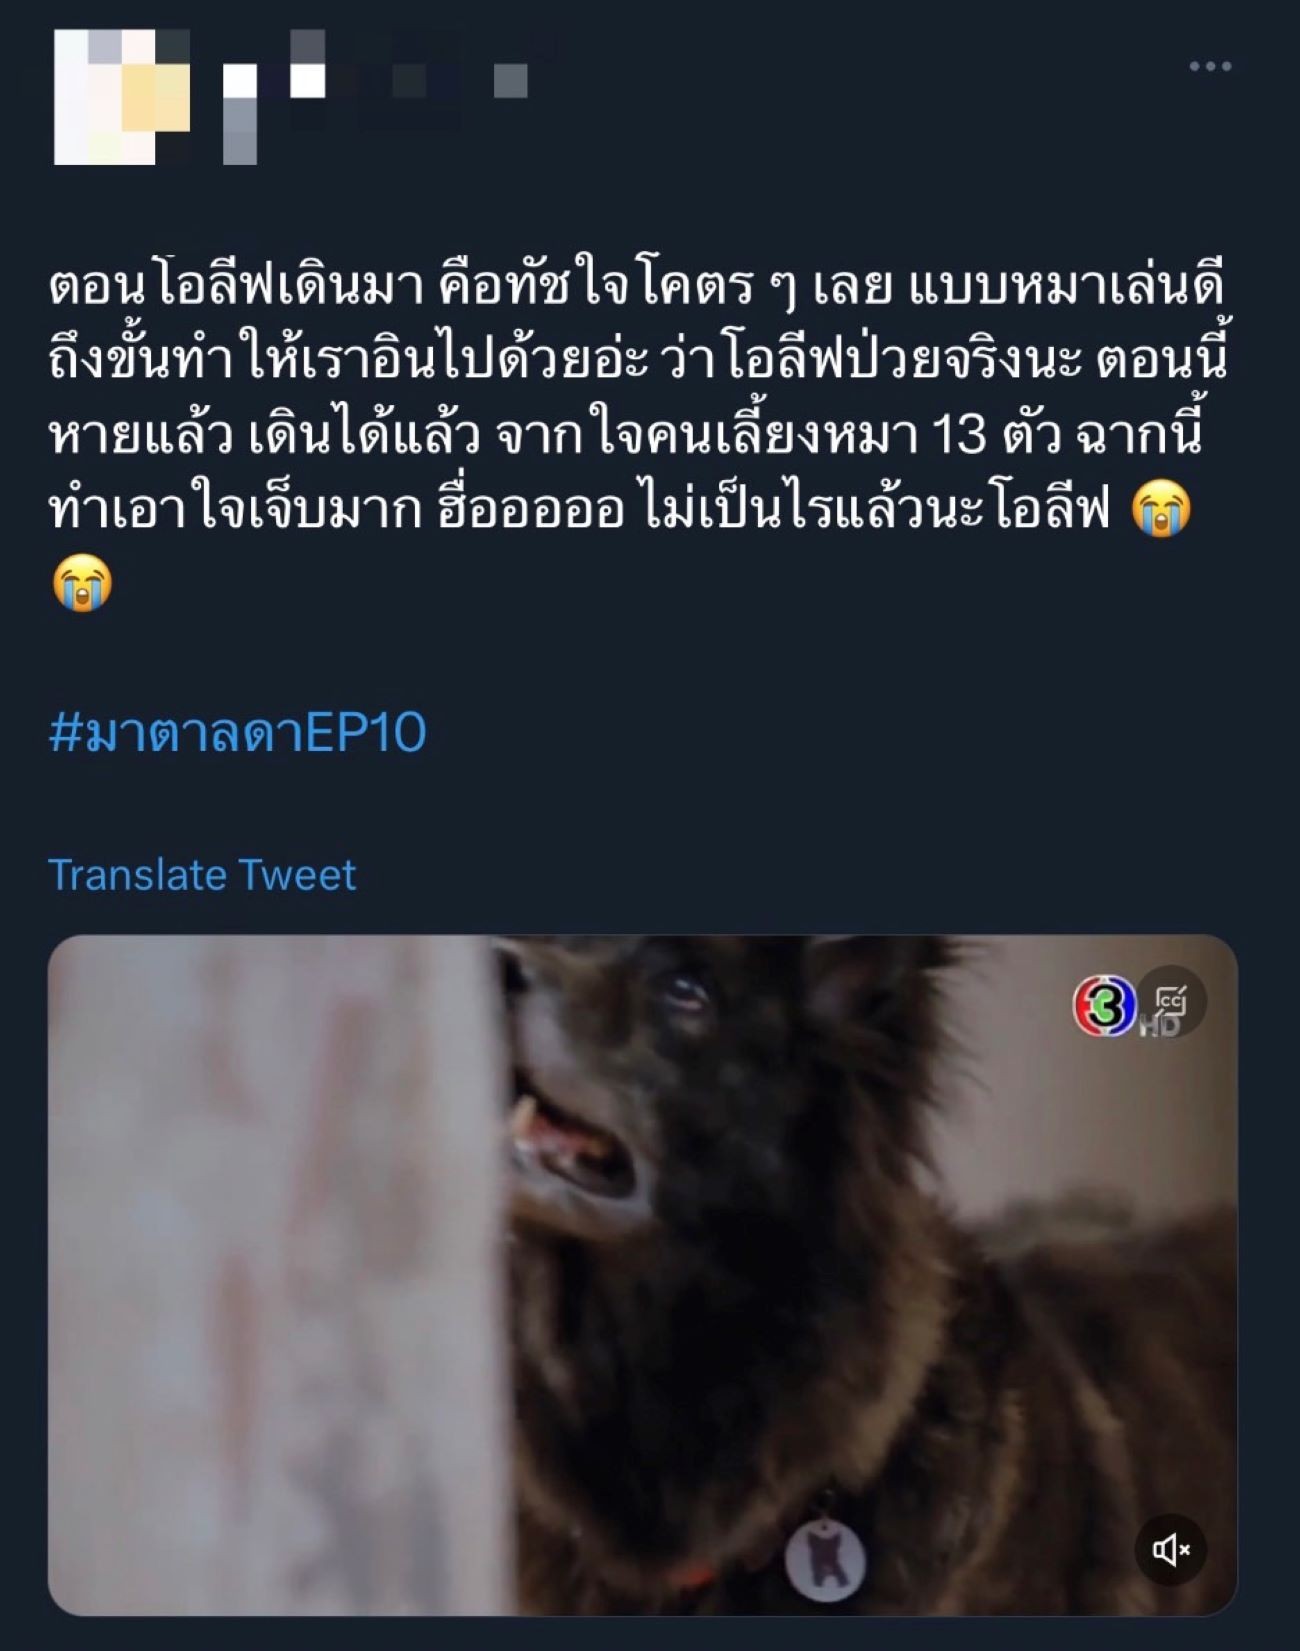Screen dimensions: 1300x1651
Task: Open the blurred profile avatar
Action: 122,97
